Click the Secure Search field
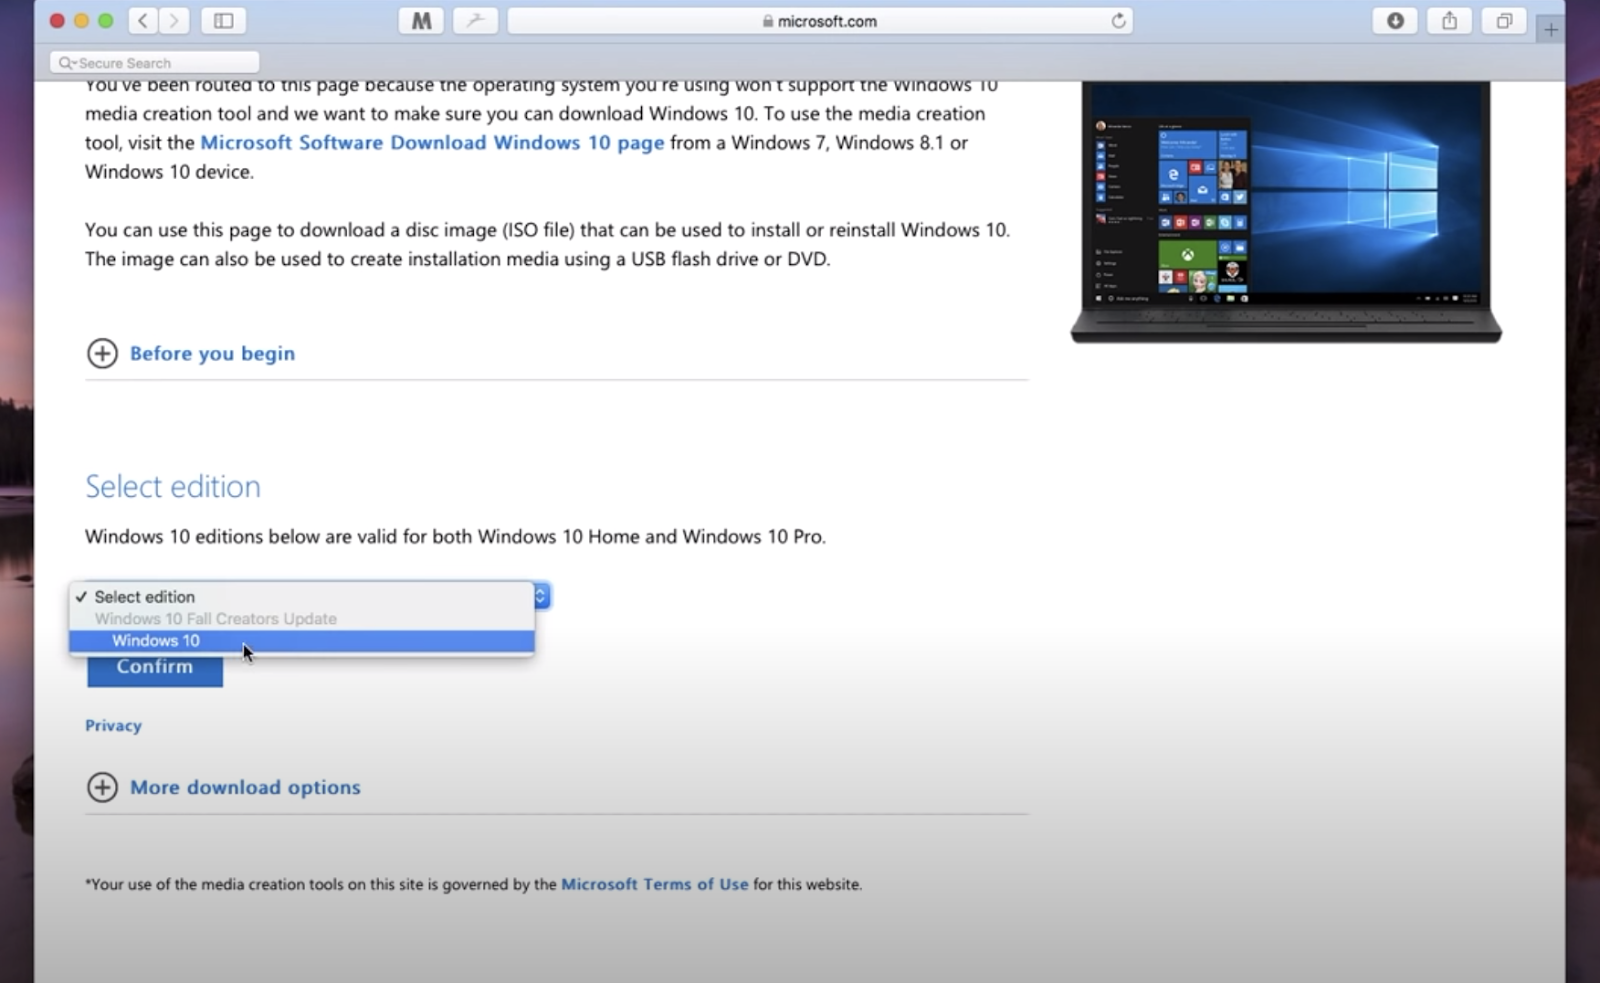 click(x=155, y=63)
